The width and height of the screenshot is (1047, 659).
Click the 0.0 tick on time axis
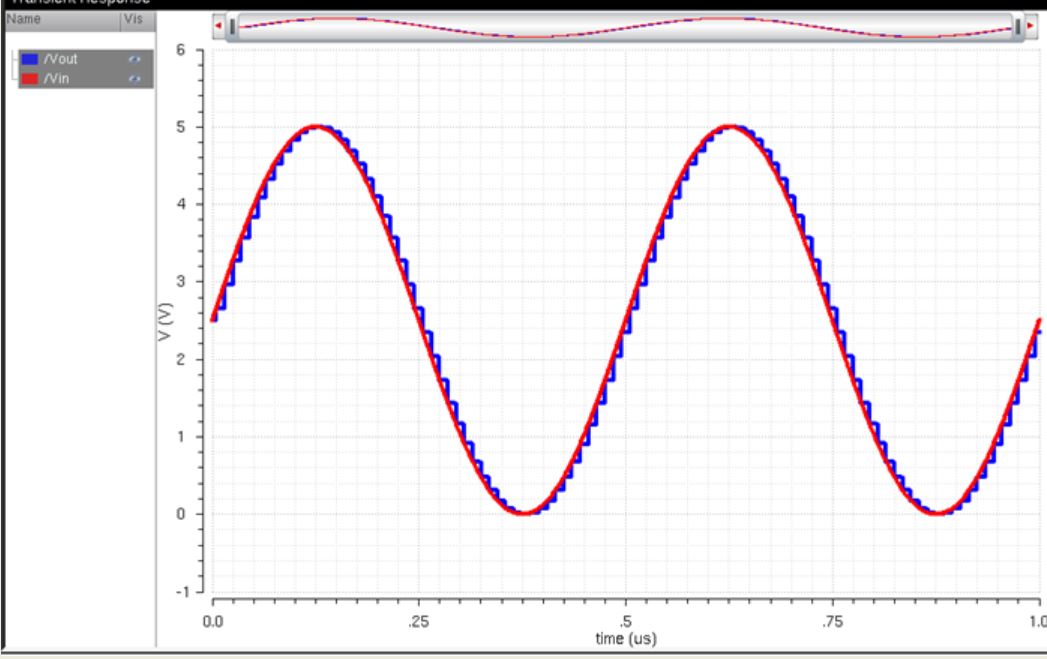pyautogui.click(x=213, y=622)
